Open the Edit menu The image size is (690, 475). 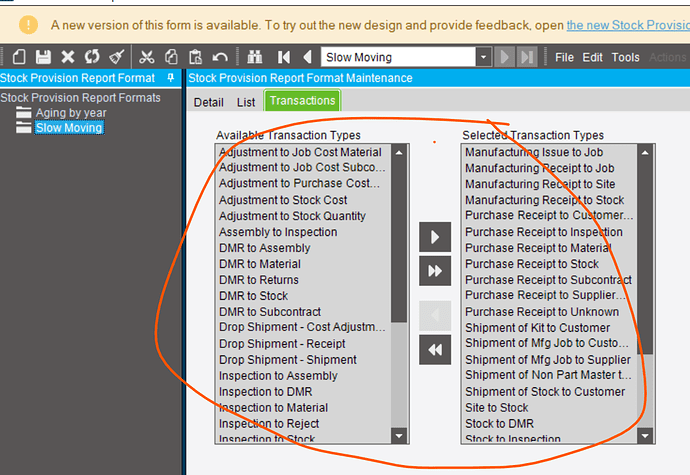pyautogui.click(x=592, y=57)
